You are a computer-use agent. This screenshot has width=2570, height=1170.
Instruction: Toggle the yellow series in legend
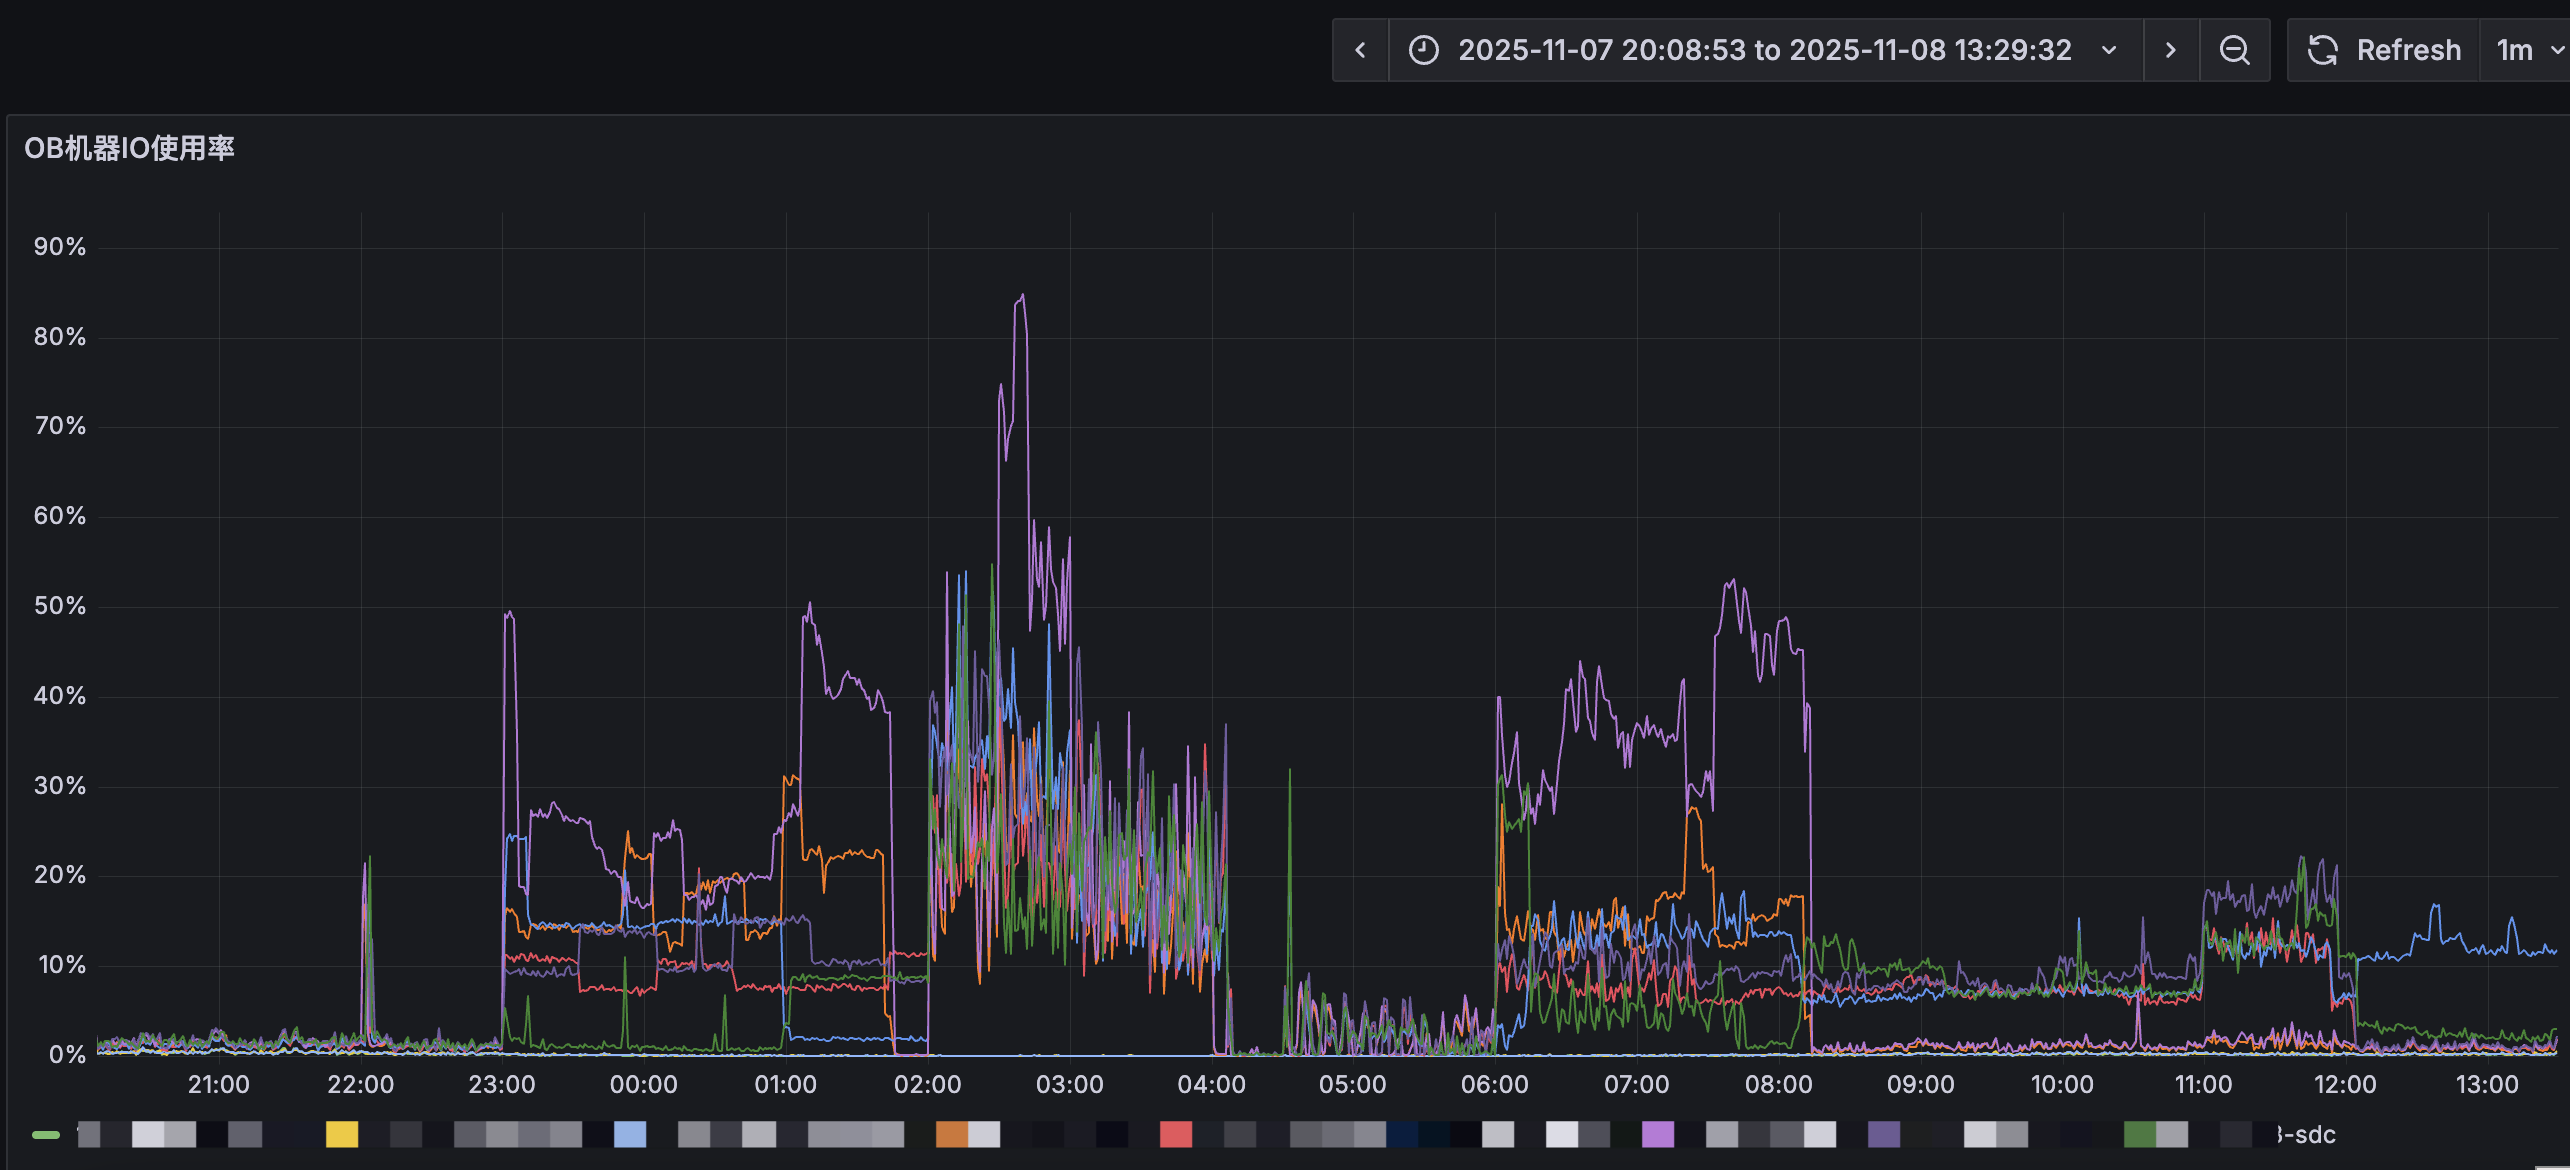pos(341,1135)
